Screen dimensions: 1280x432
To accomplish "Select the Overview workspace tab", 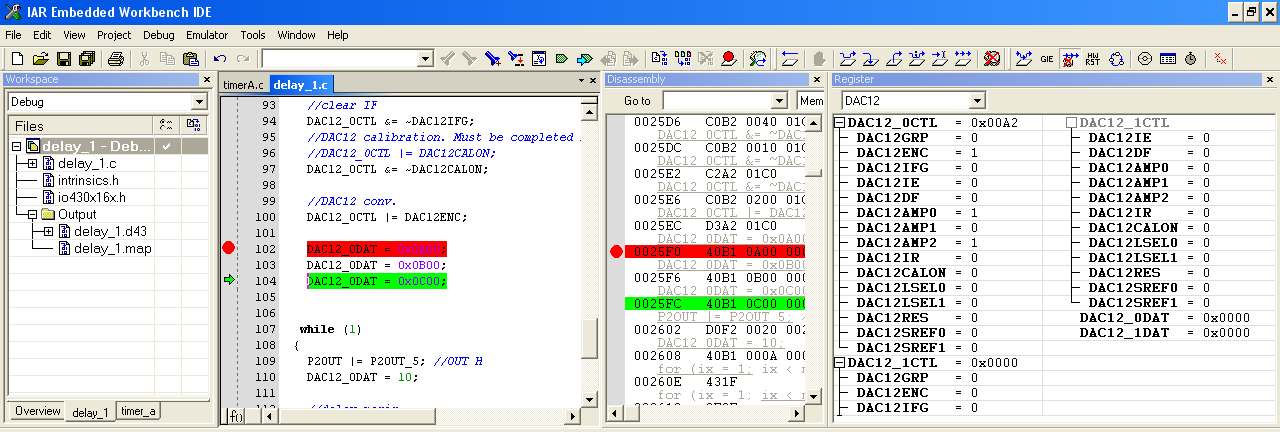I will 38,412.
